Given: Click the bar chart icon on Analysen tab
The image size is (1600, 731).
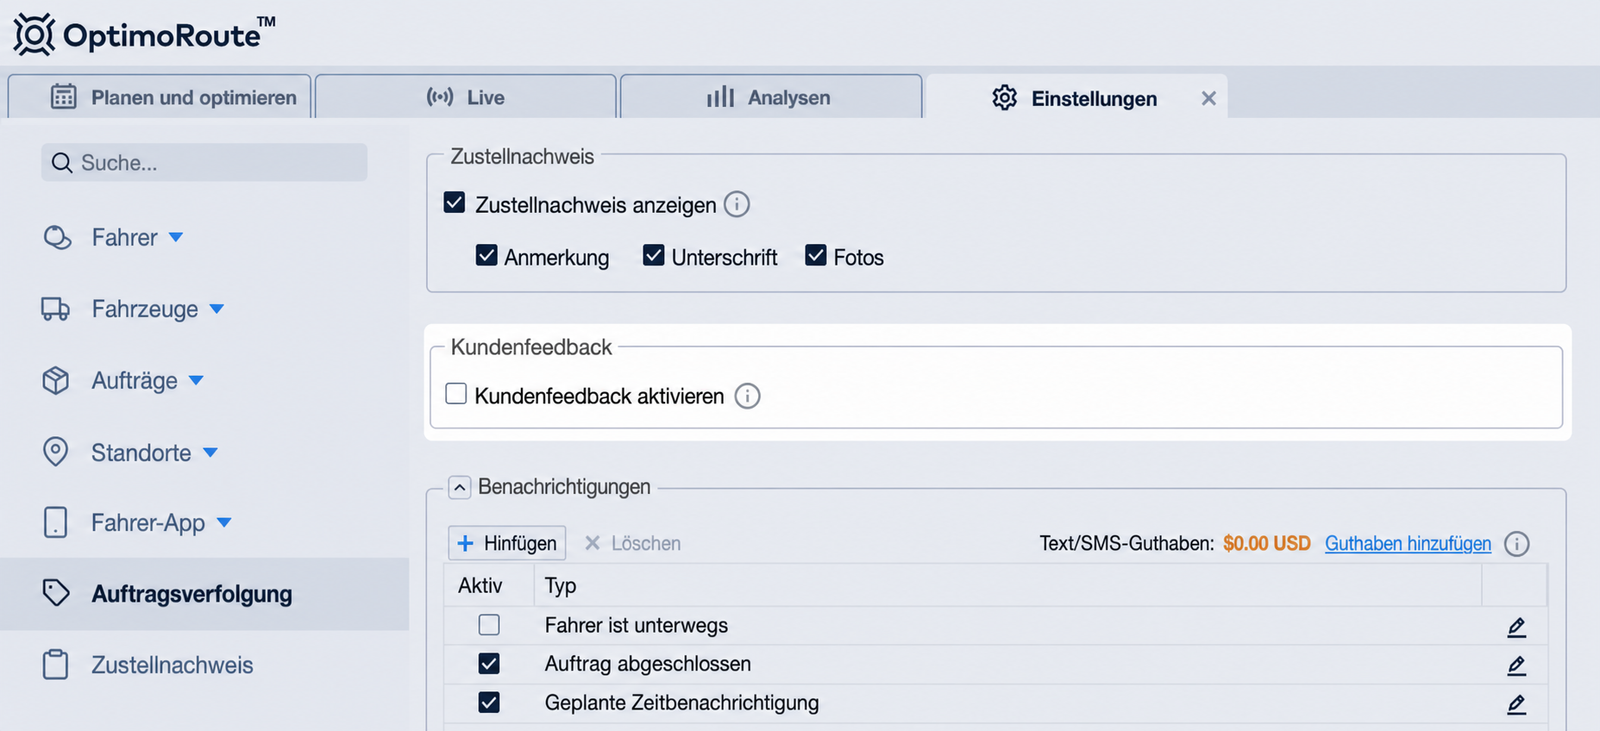Looking at the screenshot, I should (x=720, y=97).
